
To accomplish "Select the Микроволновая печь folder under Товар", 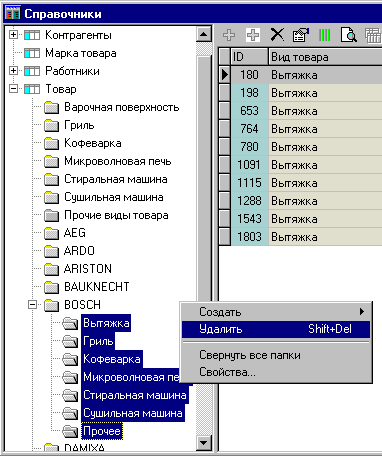I will click(x=118, y=161).
